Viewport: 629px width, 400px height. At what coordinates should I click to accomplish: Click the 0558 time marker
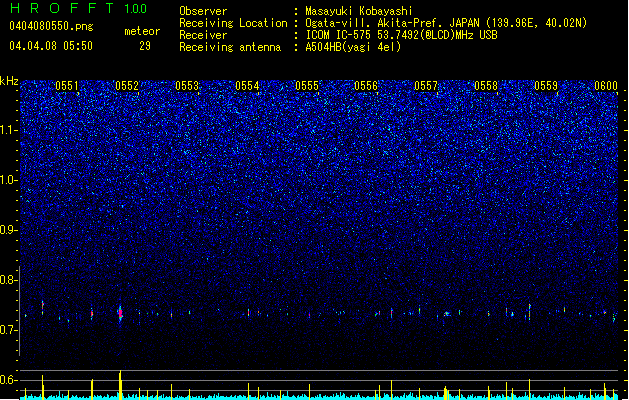click(486, 86)
